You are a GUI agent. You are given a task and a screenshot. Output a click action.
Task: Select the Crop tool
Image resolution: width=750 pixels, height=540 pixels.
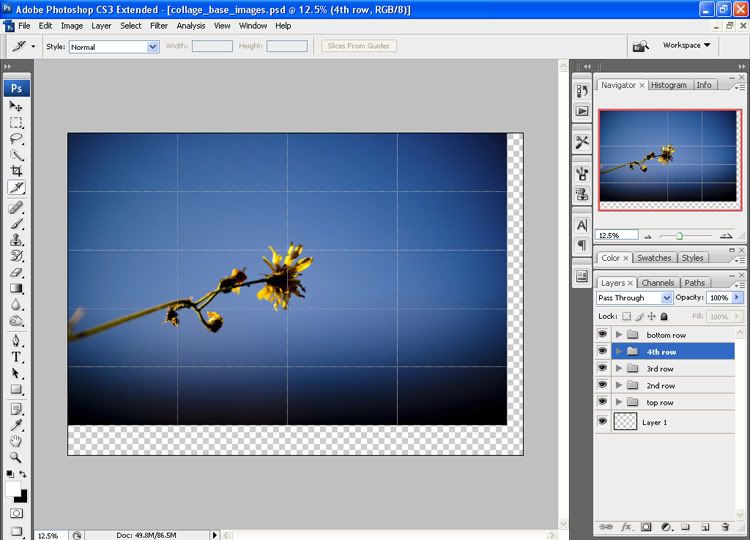16,171
